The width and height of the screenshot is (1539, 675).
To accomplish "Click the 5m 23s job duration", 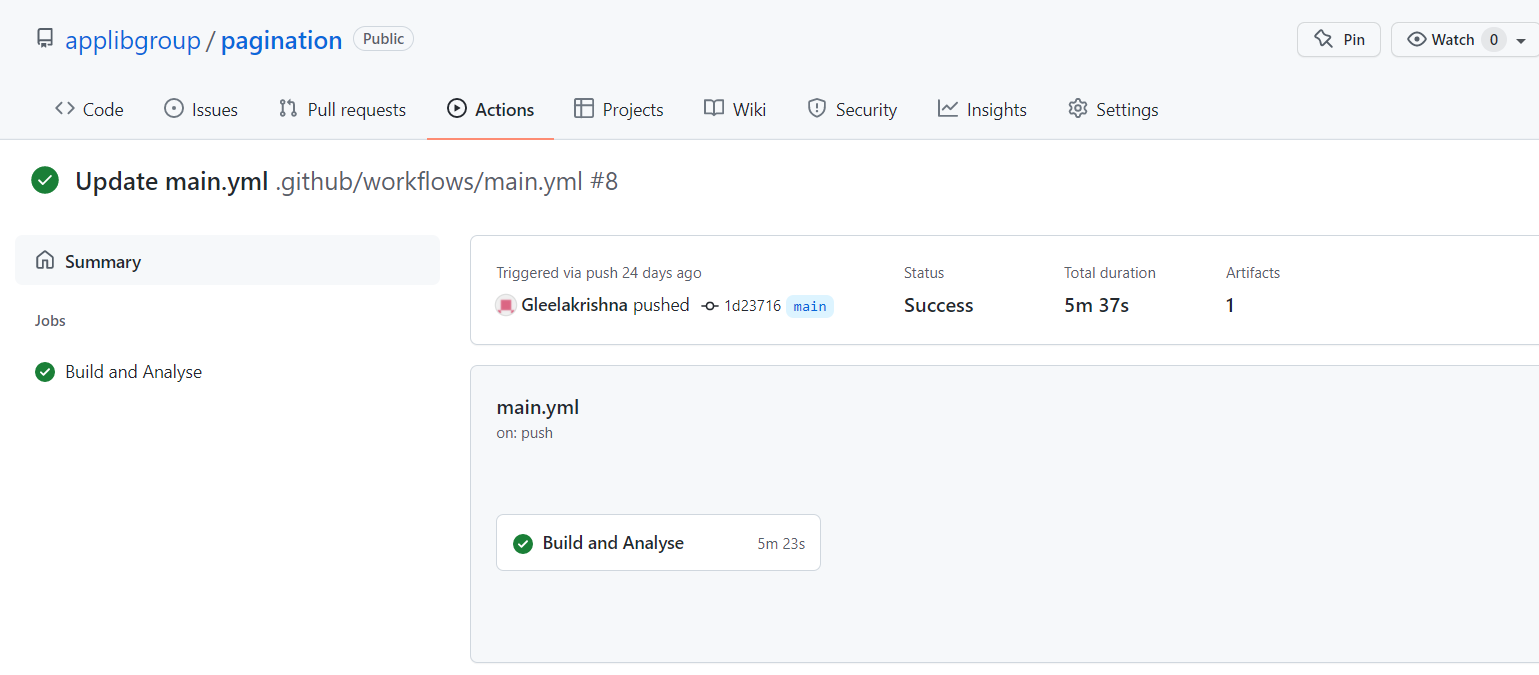I will pos(781,544).
